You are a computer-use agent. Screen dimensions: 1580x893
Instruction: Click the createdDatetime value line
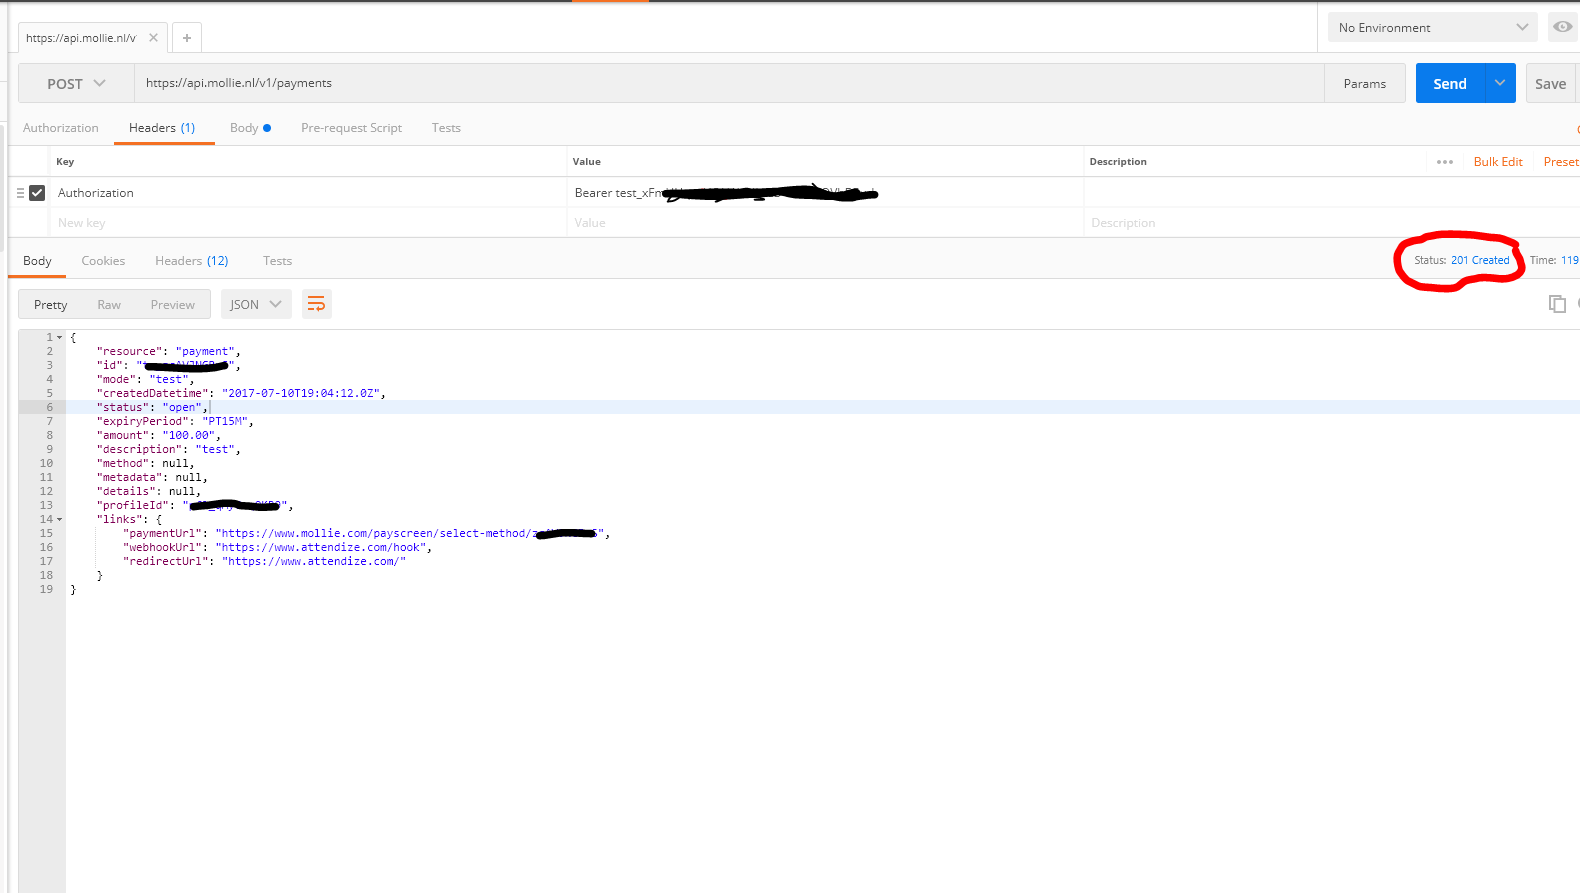pyautogui.click(x=240, y=394)
